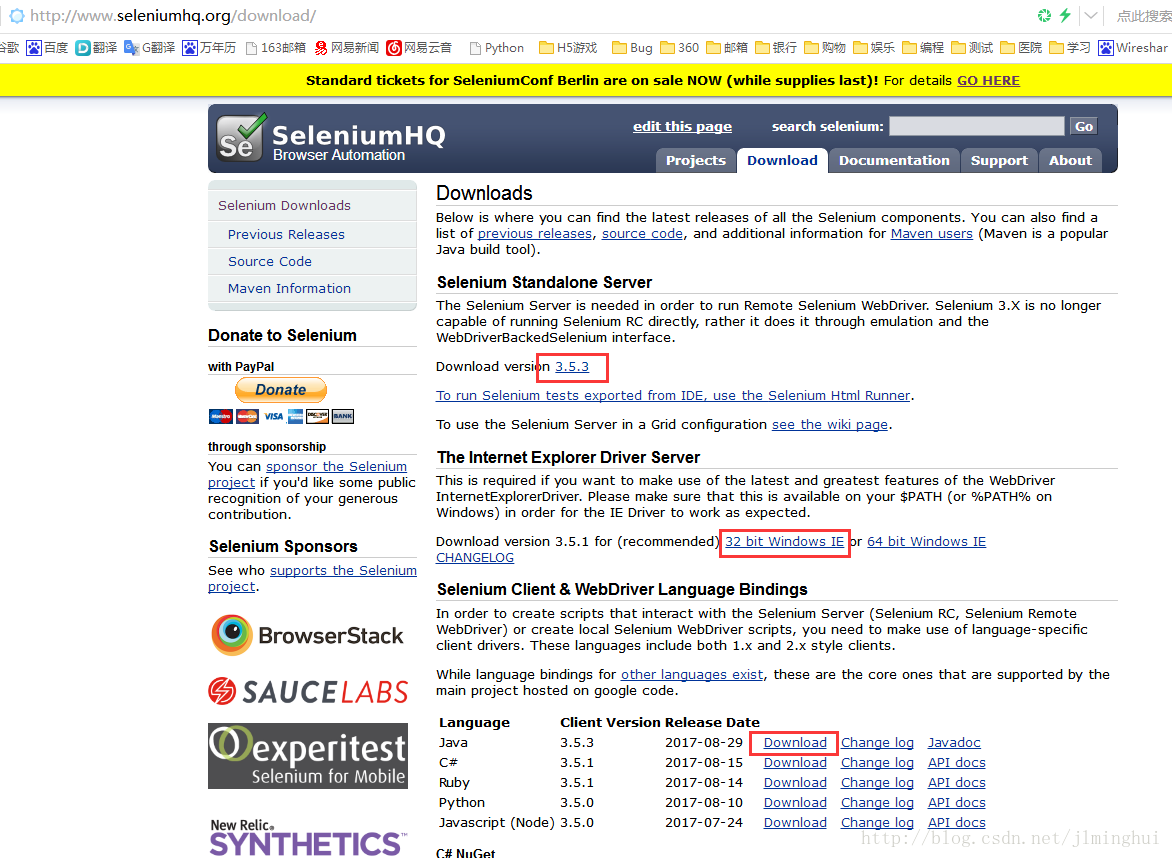
Task: Click the BrowserStack sponsor logo
Action: [x=307, y=635]
